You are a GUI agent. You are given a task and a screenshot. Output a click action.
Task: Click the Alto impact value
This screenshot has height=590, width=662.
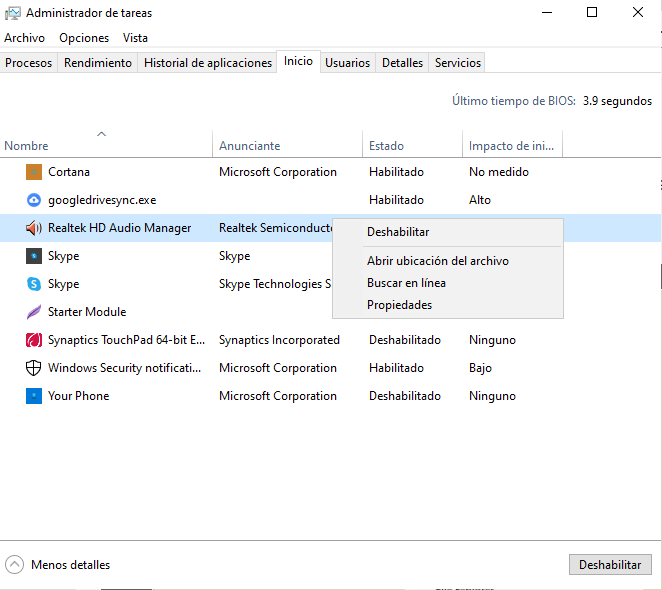pos(480,200)
